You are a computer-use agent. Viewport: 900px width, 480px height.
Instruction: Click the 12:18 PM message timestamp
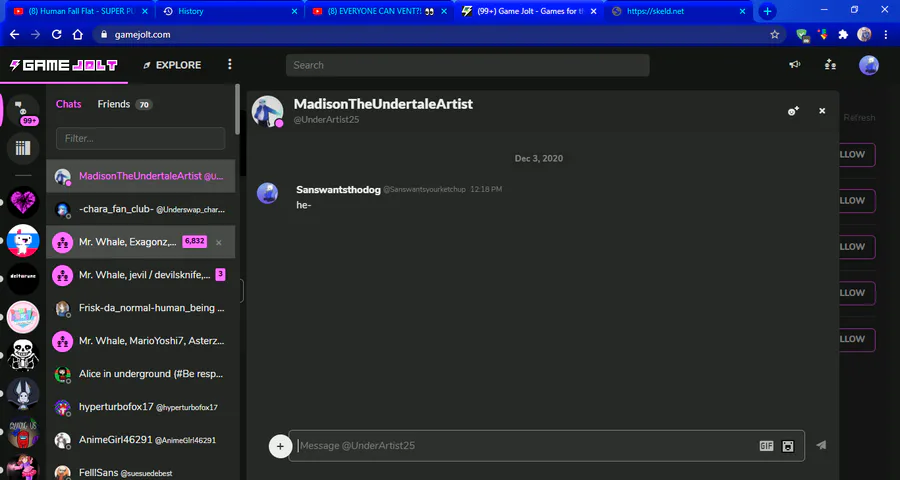(486, 189)
